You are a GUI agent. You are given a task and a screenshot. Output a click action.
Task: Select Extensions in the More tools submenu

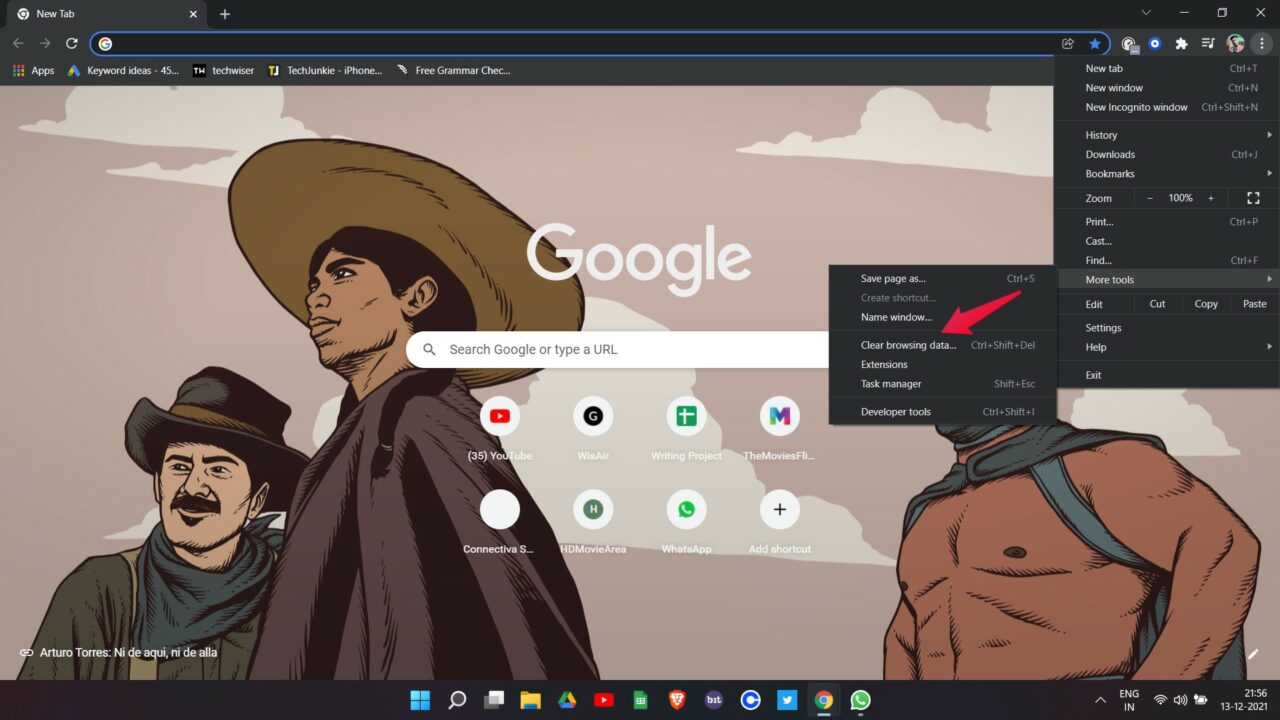(x=942, y=365)
